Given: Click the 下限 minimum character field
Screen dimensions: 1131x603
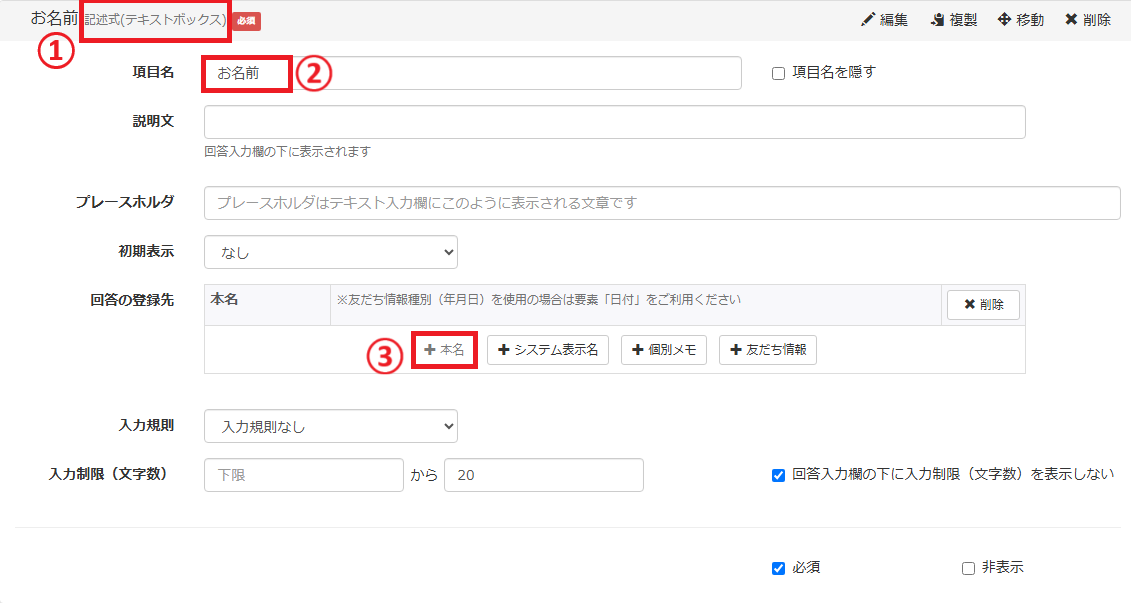Looking at the screenshot, I should click(302, 475).
